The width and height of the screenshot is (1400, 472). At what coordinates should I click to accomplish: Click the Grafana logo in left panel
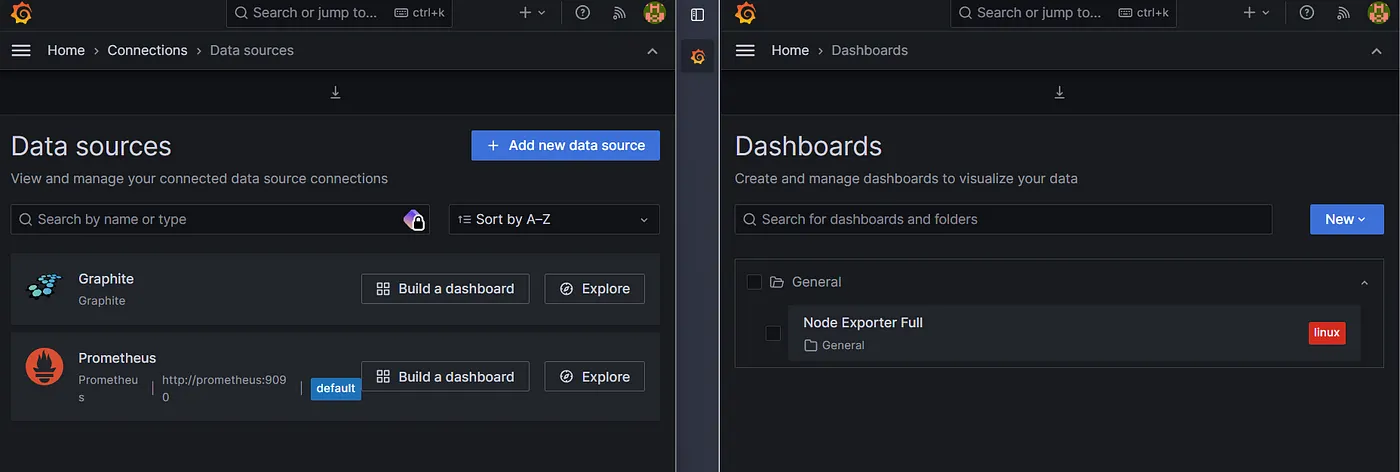(21, 13)
